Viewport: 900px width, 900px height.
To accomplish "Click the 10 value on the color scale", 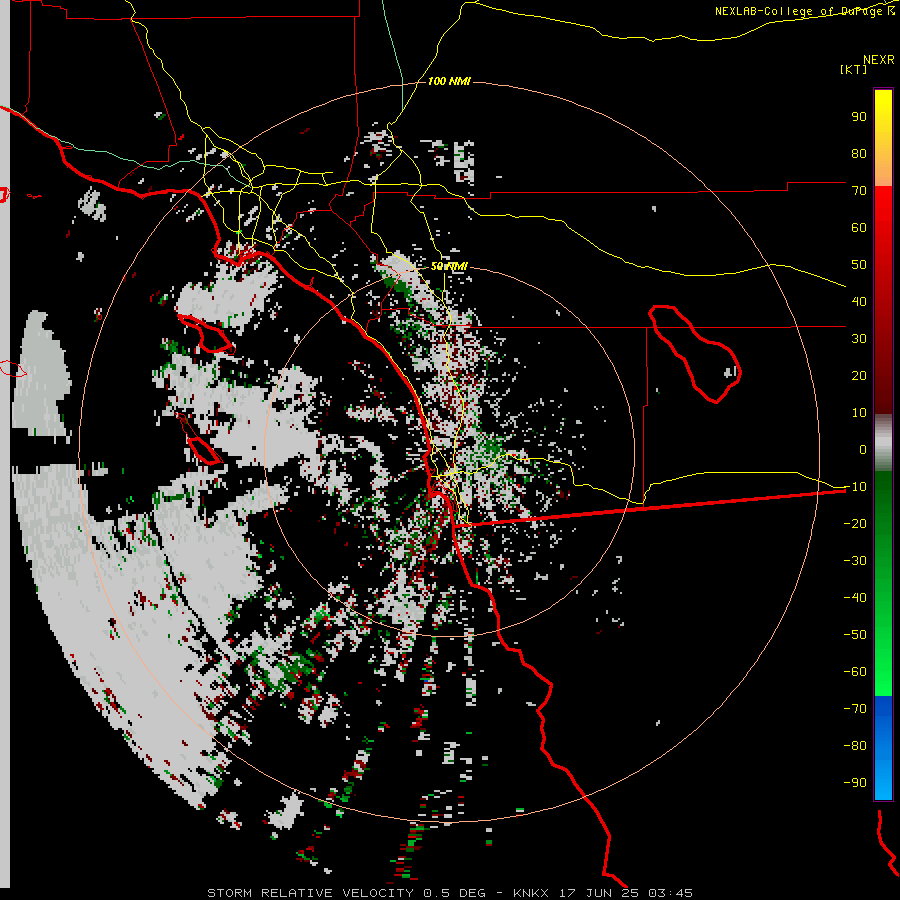I will point(859,413).
